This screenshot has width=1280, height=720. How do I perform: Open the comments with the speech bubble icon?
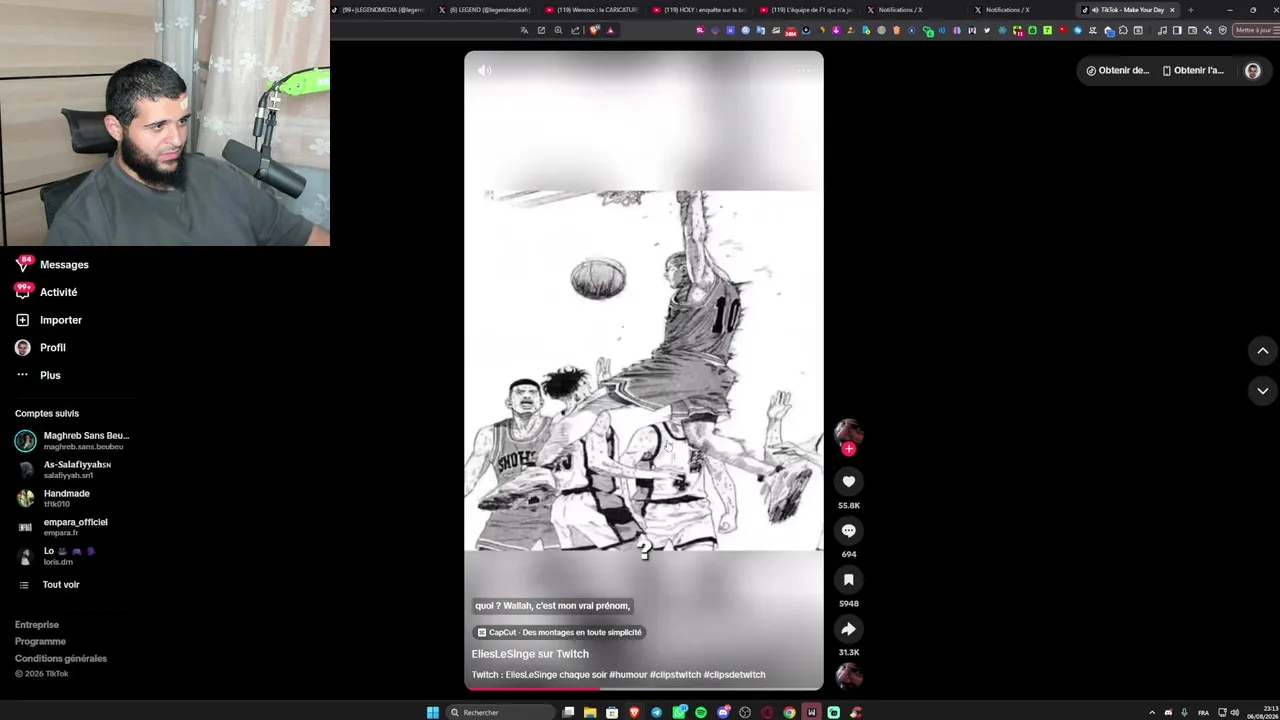pyautogui.click(x=848, y=531)
